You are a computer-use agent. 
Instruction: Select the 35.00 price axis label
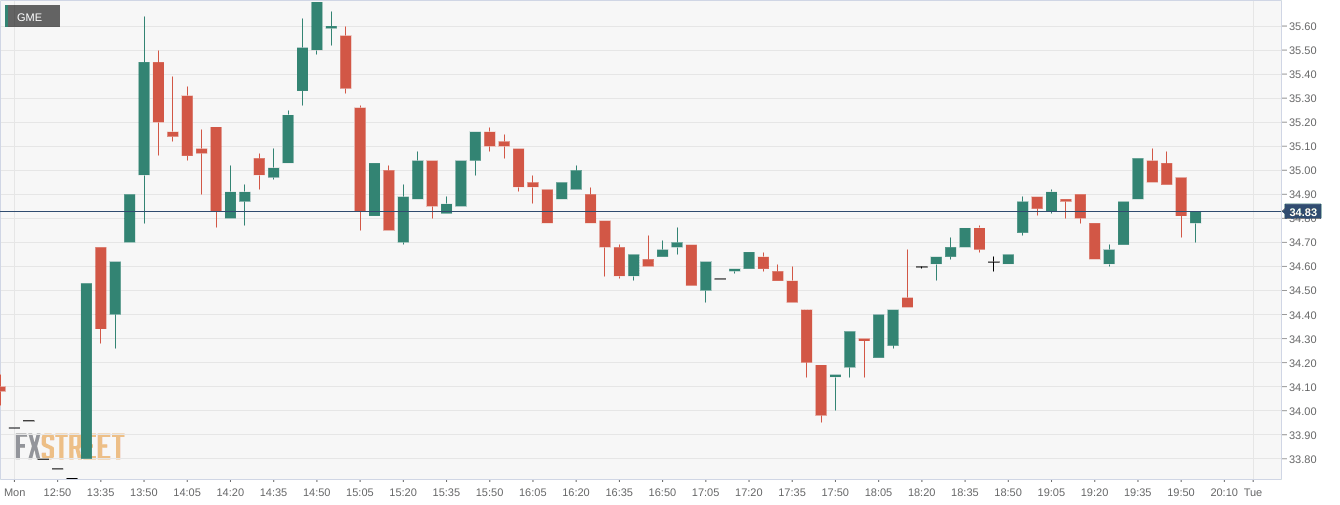pos(1302,170)
